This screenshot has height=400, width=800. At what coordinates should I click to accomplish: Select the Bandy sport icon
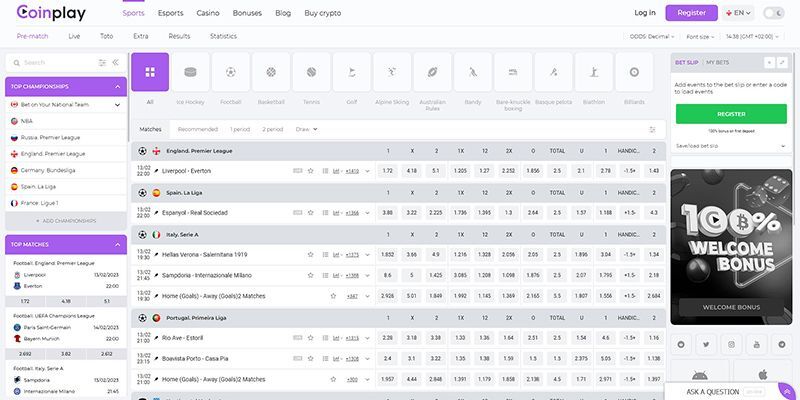pos(473,72)
